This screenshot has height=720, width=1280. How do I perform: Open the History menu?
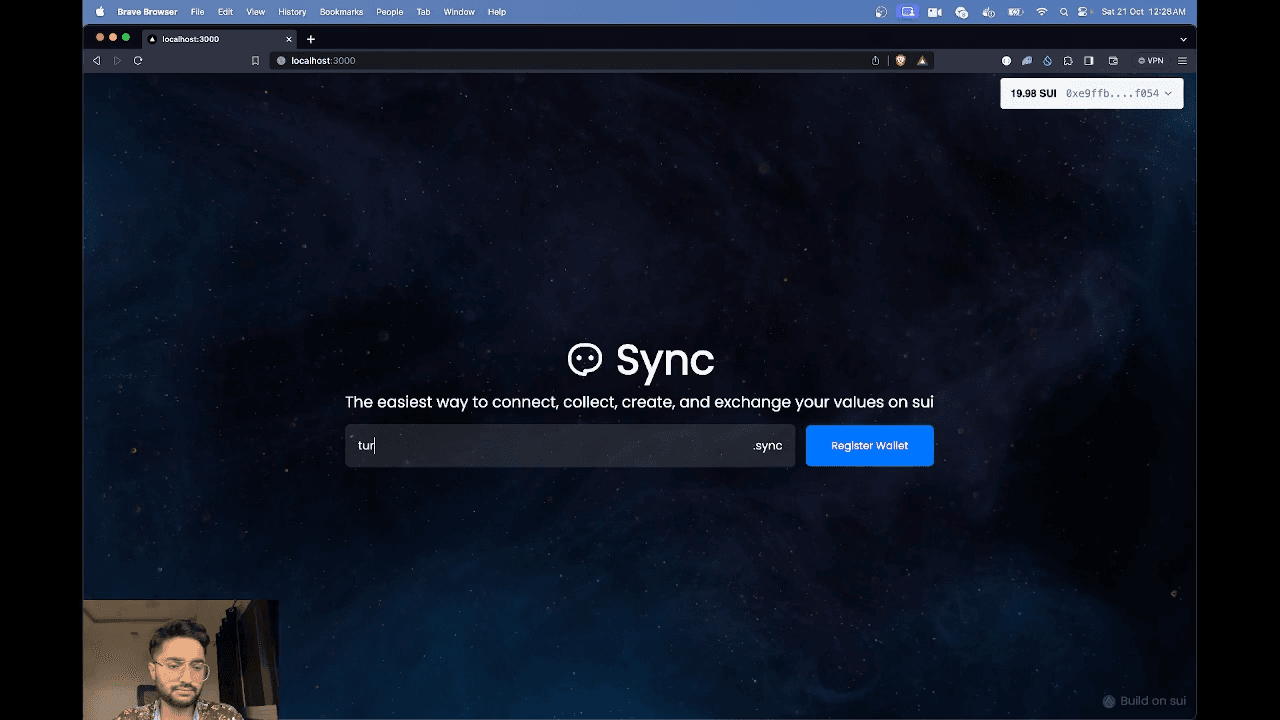tap(292, 12)
